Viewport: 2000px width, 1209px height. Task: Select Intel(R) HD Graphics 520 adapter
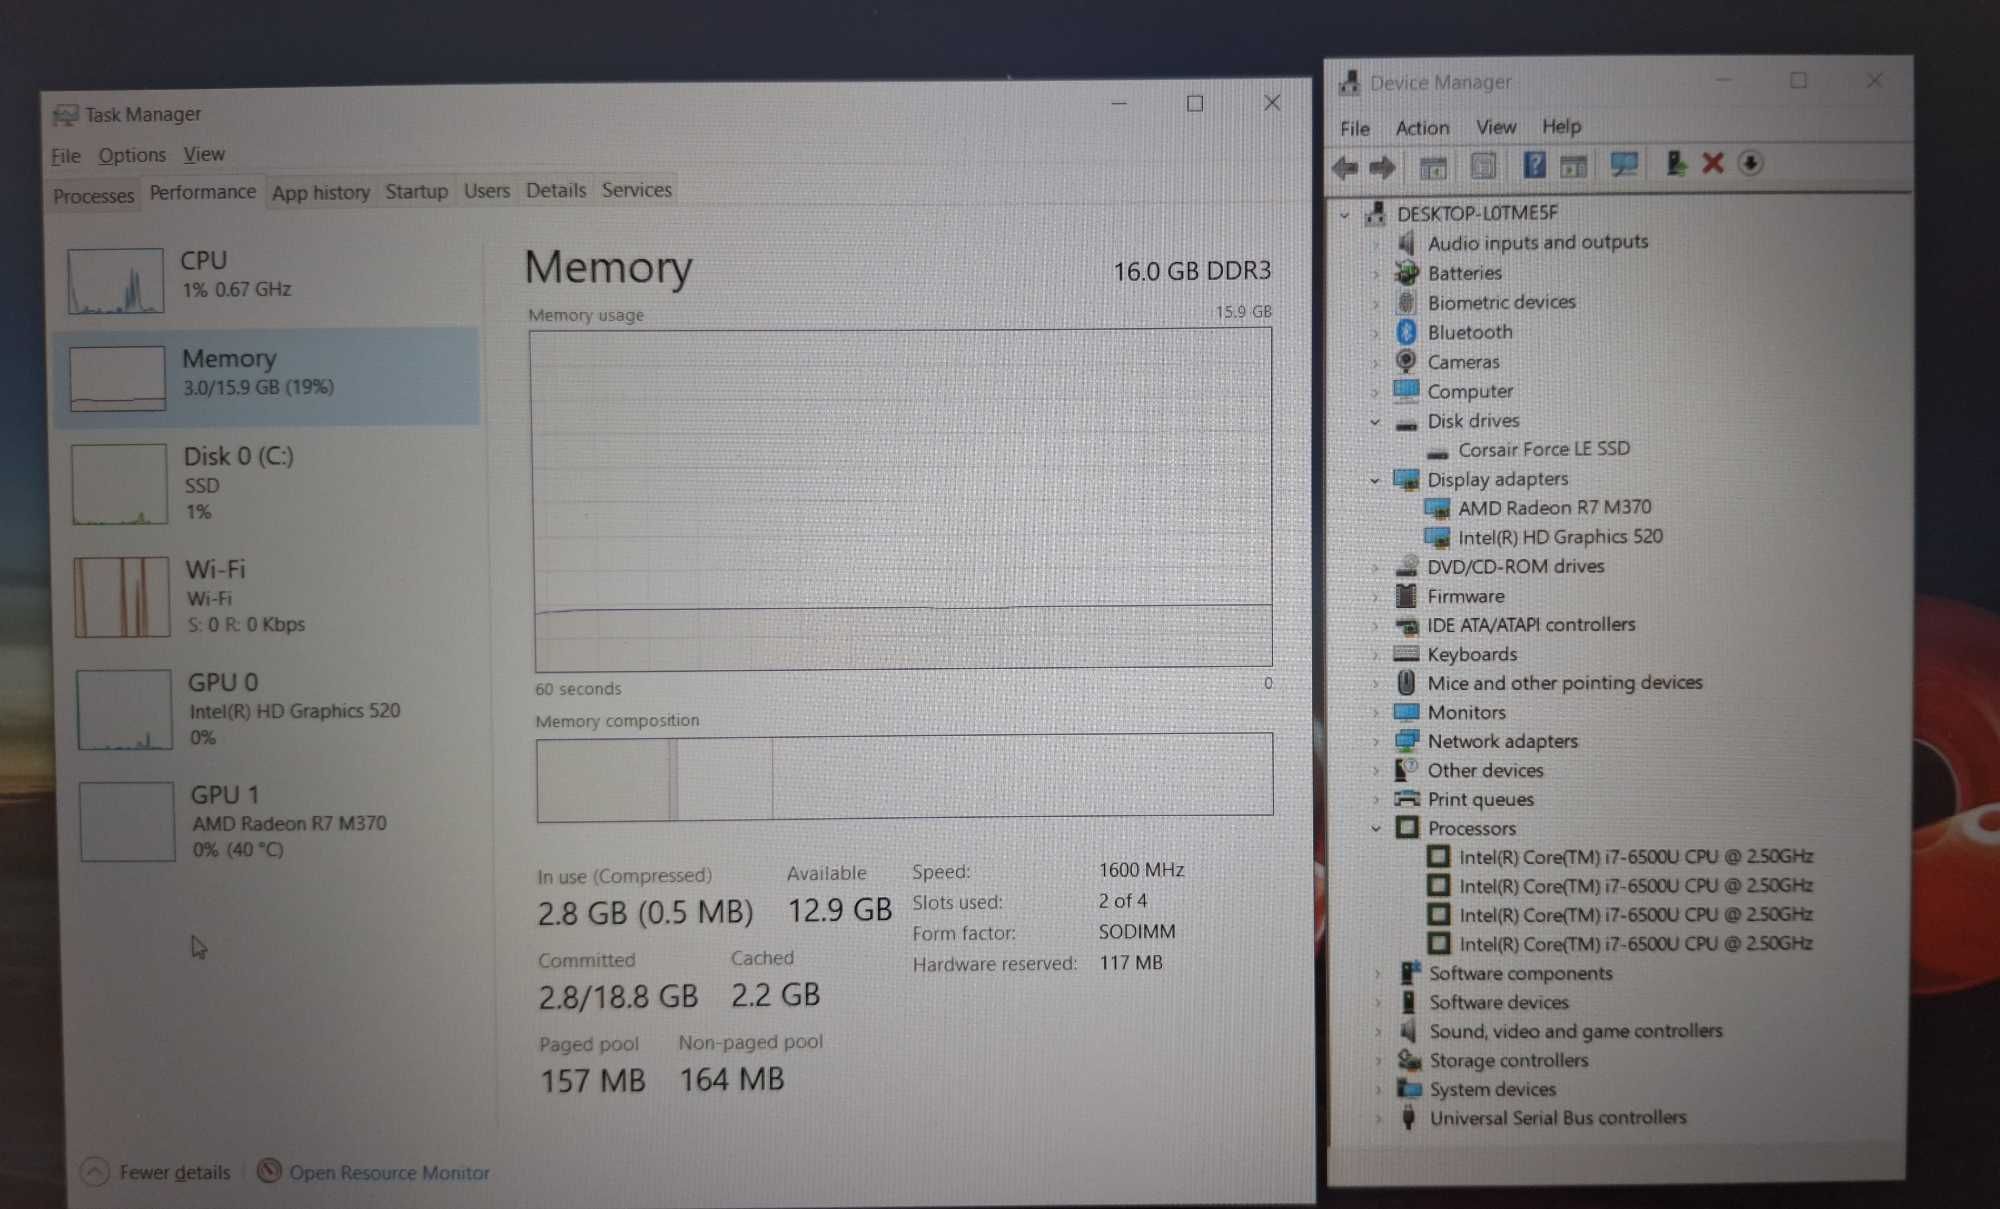(1560, 537)
